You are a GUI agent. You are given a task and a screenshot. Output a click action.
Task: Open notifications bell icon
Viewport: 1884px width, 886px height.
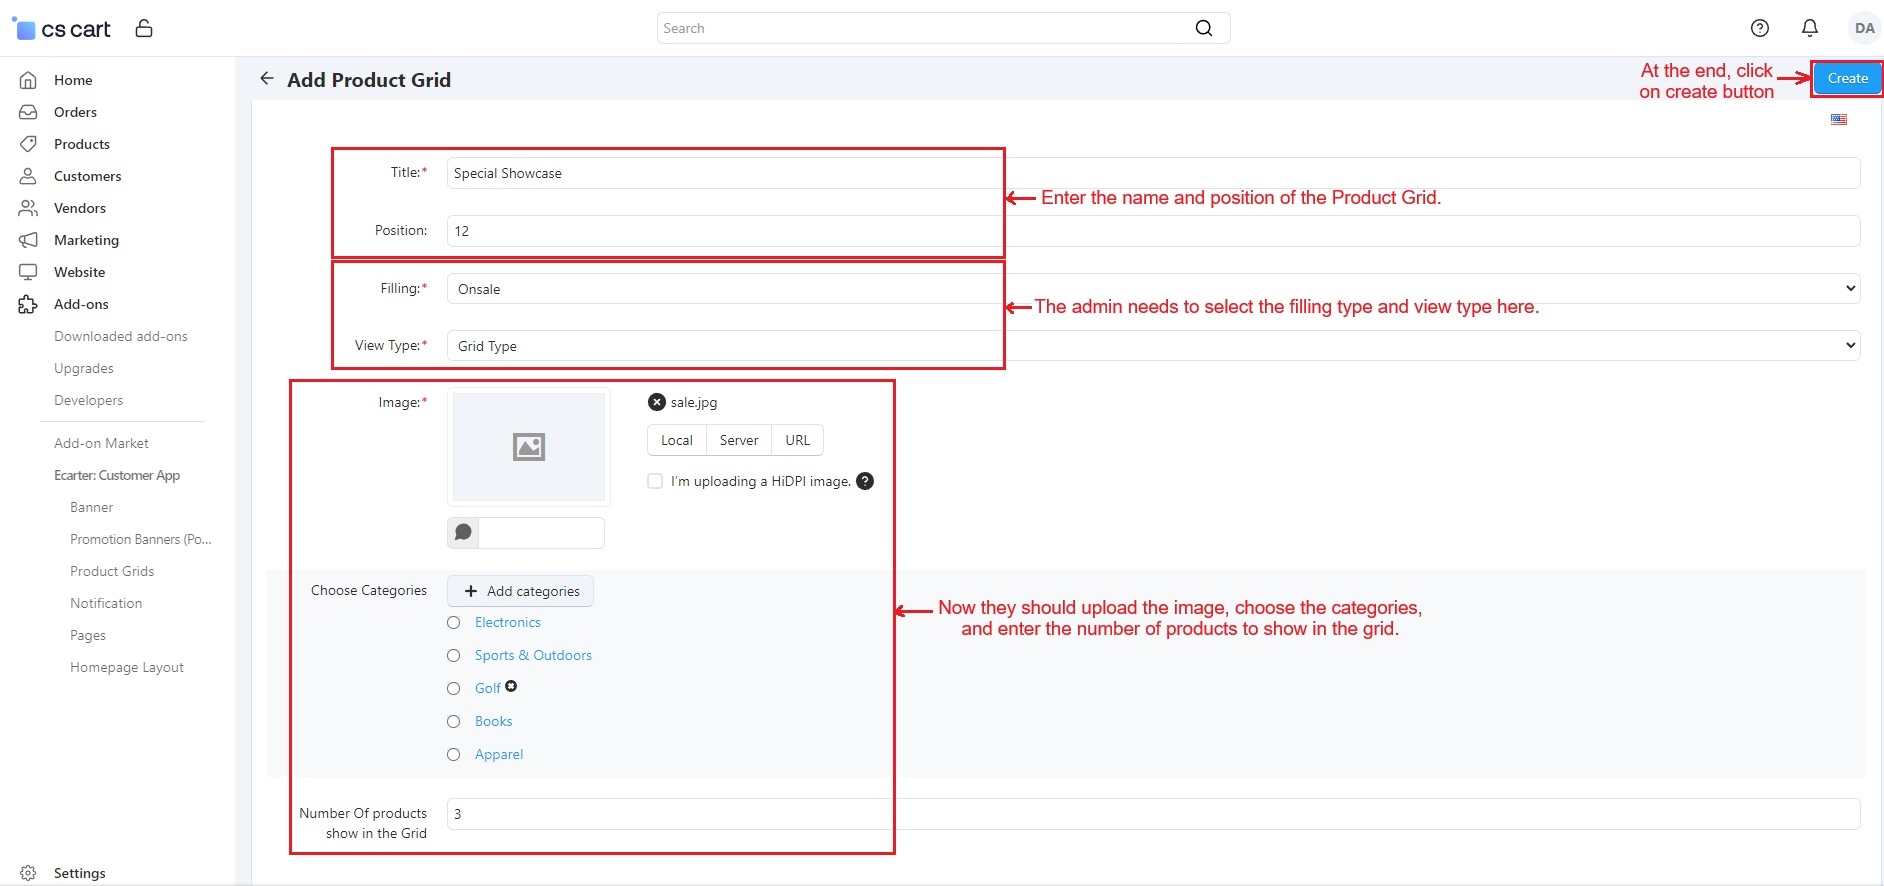tap(1810, 28)
